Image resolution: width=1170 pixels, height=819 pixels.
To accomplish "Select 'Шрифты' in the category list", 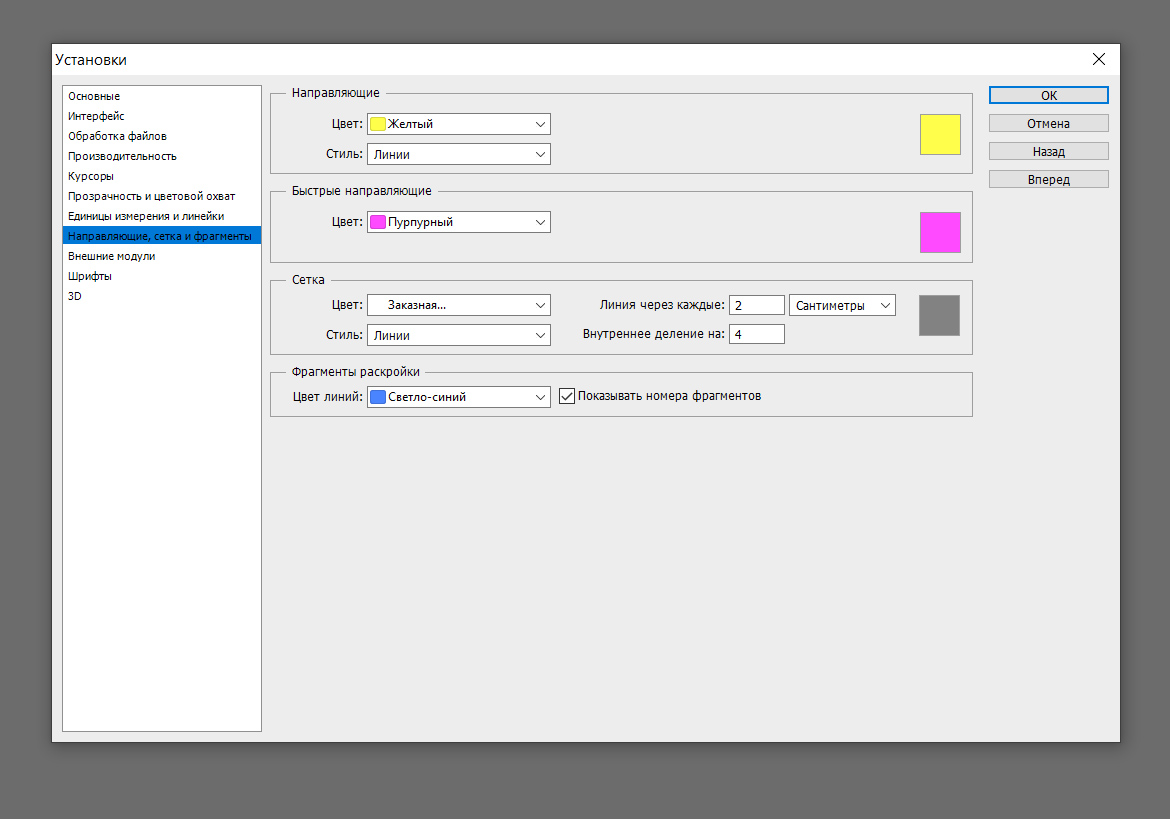I will click(x=90, y=276).
